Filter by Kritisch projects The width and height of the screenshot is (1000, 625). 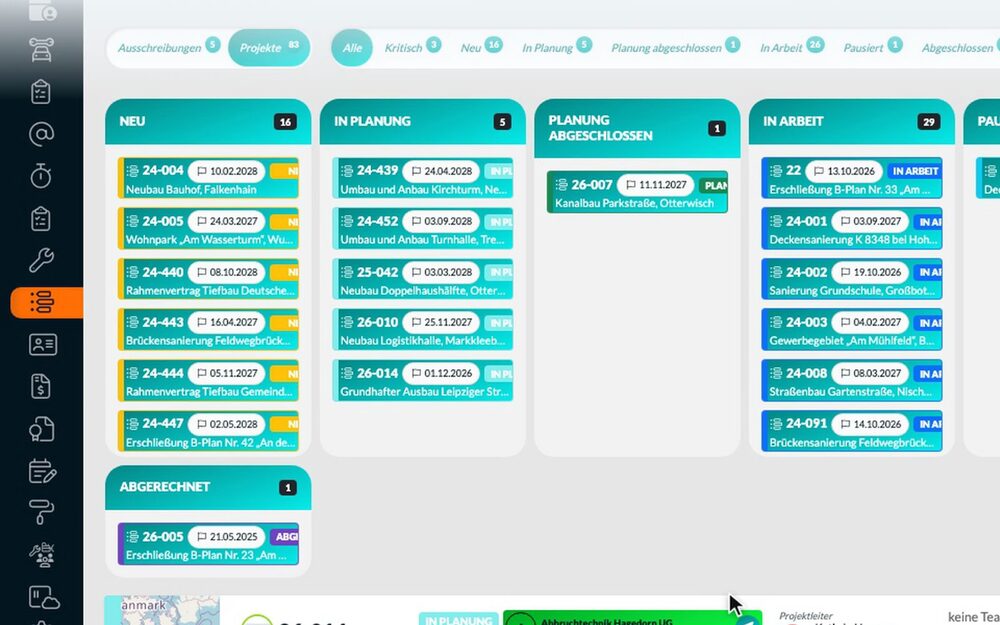click(412, 48)
